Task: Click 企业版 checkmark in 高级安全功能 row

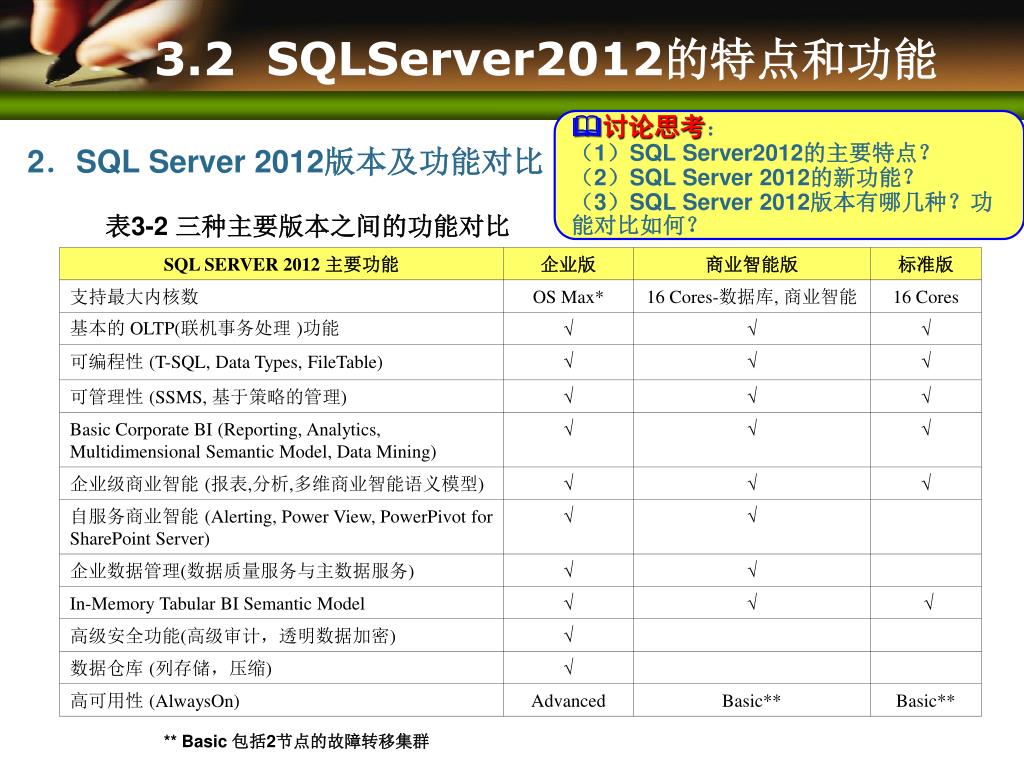Action: click(569, 633)
